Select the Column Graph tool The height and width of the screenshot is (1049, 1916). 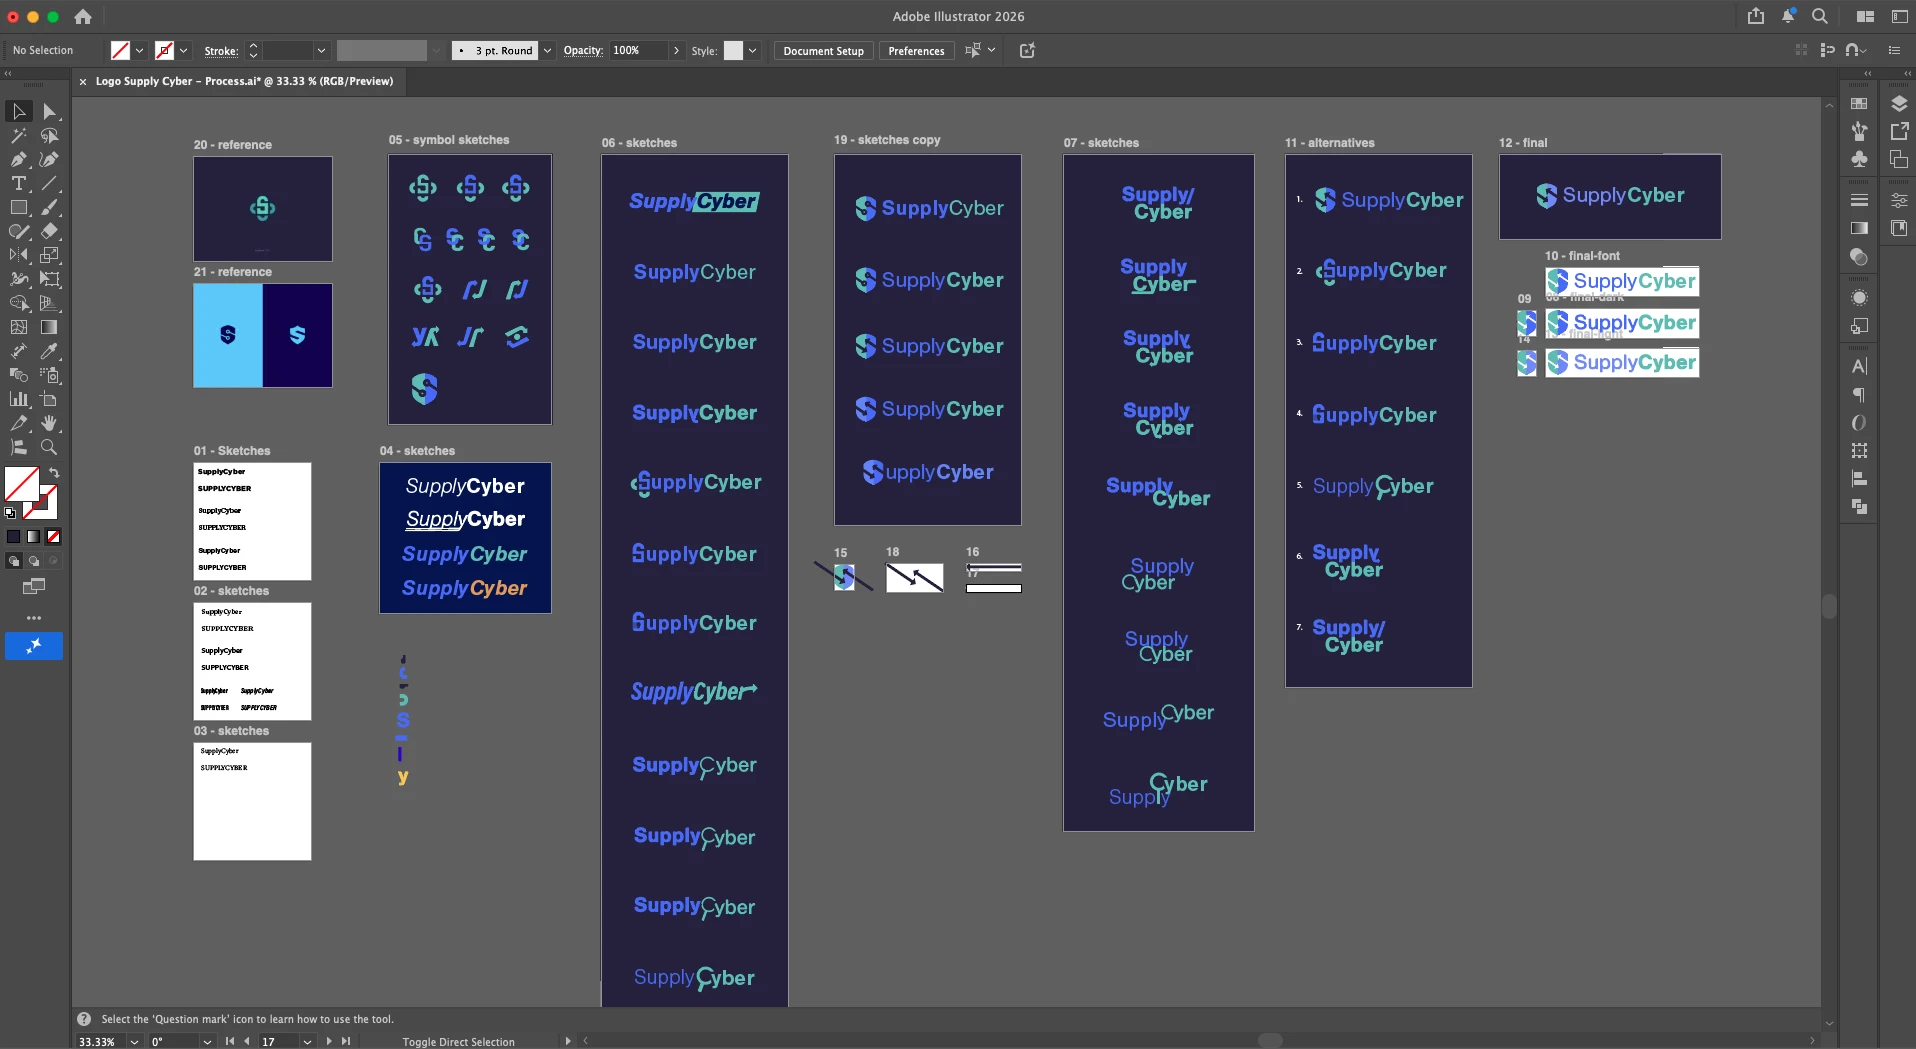[18, 399]
